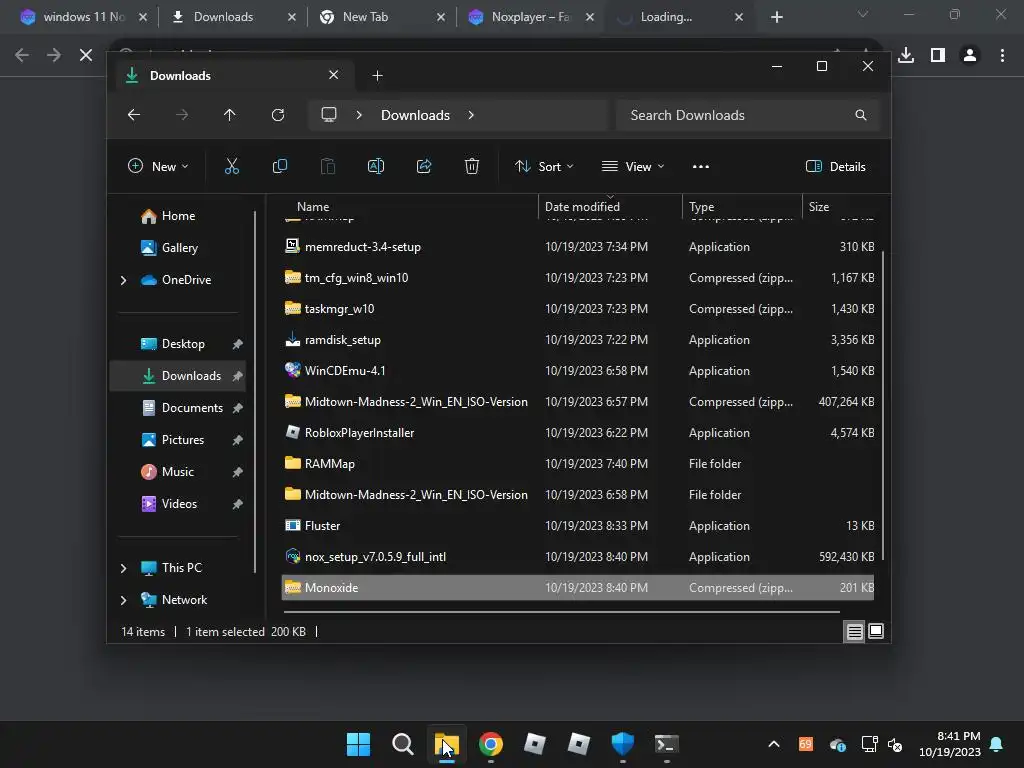The width and height of the screenshot is (1024, 768).
Task: Click the Rename icon in toolbar
Action: click(376, 167)
